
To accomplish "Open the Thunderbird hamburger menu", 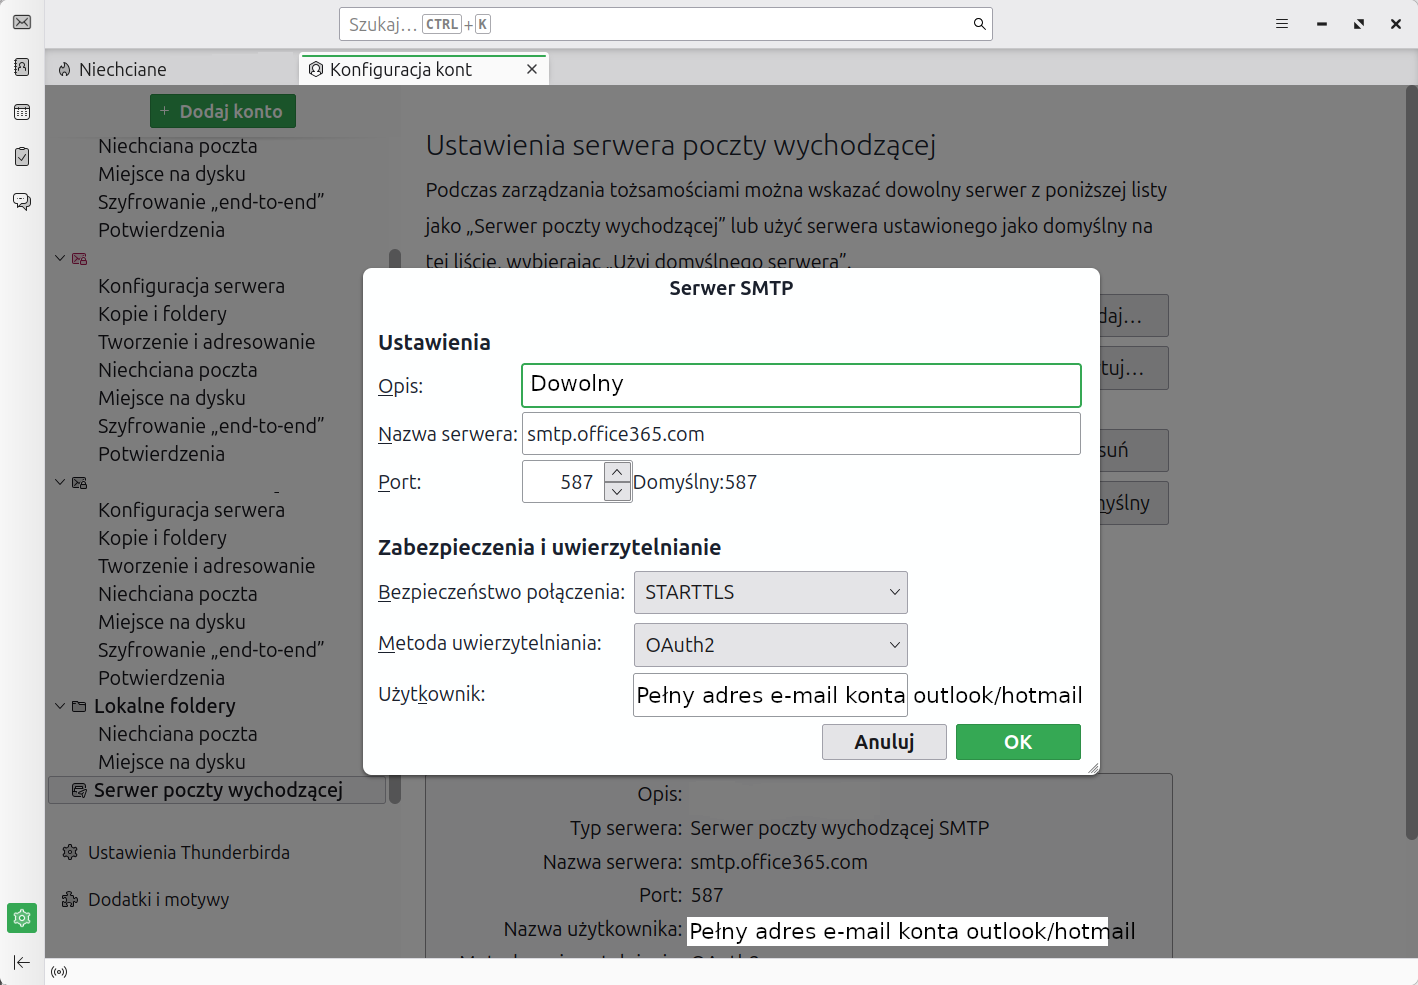I will click(x=1282, y=24).
